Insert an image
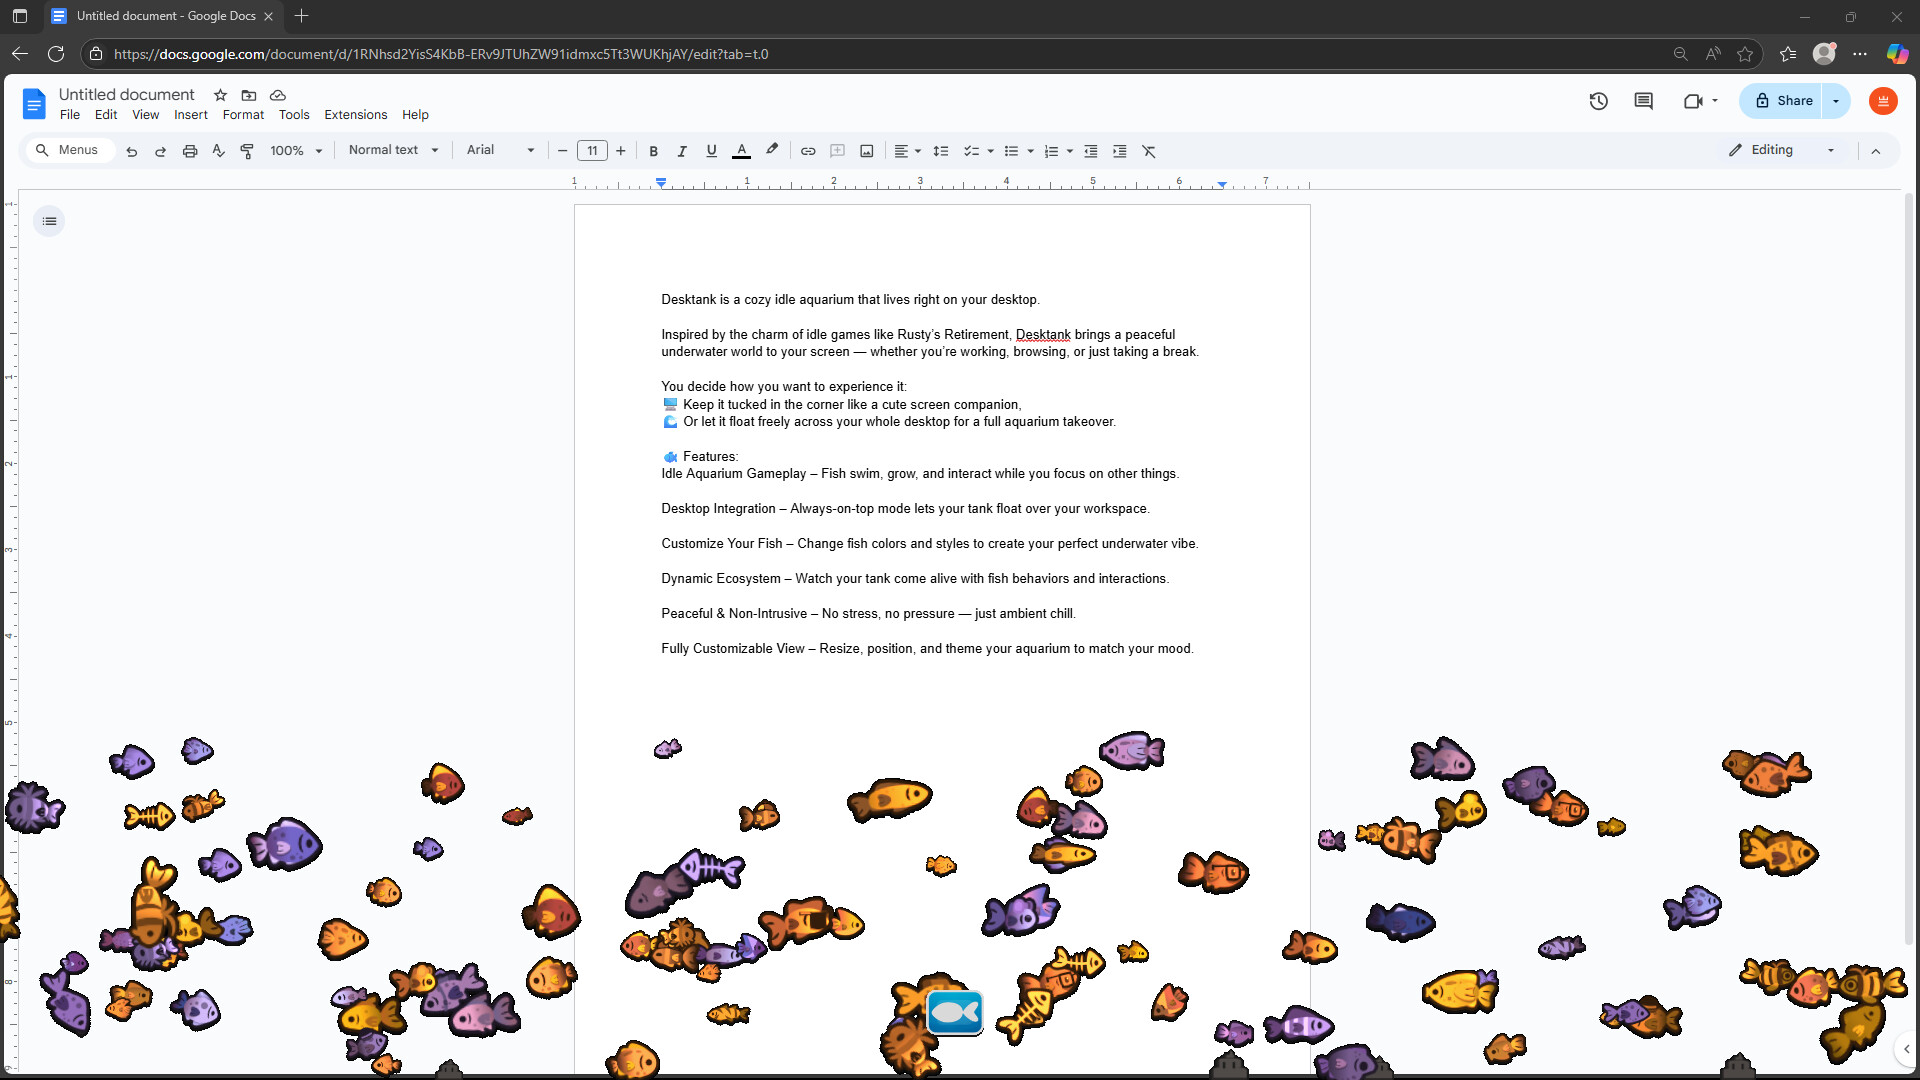The height and width of the screenshot is (1080, 1920). 866,151
